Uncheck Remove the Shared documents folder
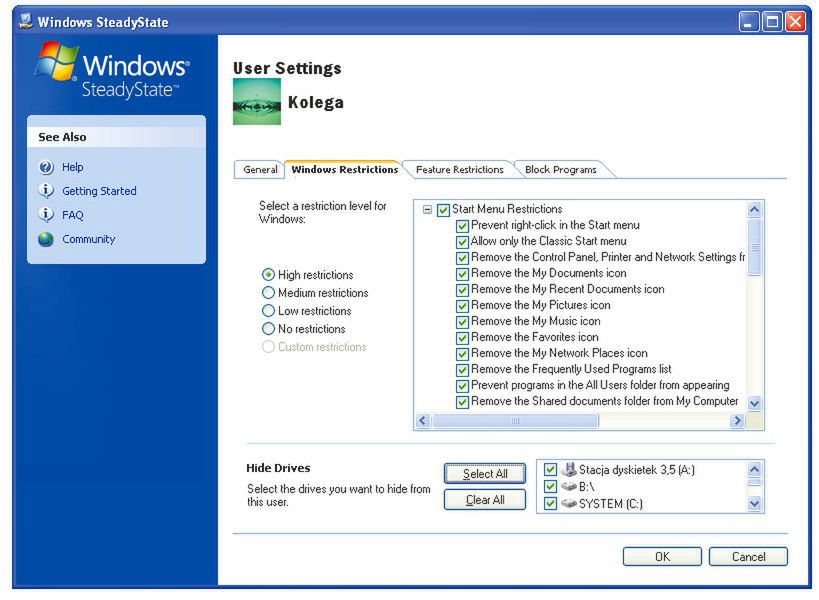Screen dimensions: 819x600 462,402
